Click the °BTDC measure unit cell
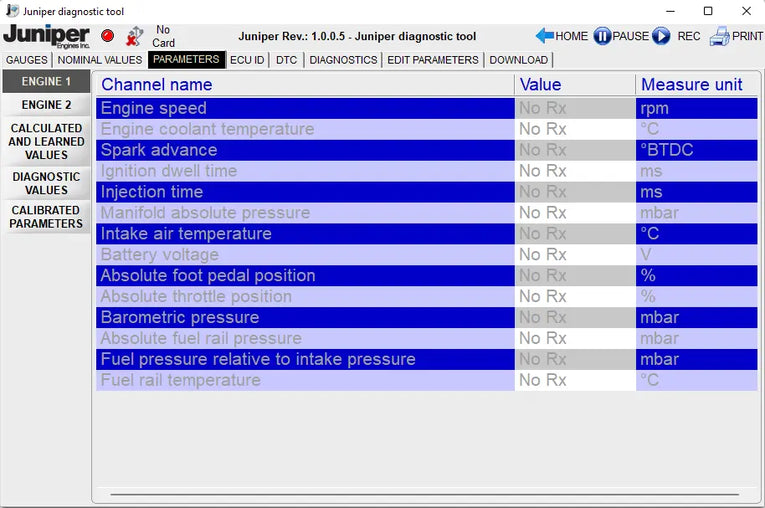 697,150
